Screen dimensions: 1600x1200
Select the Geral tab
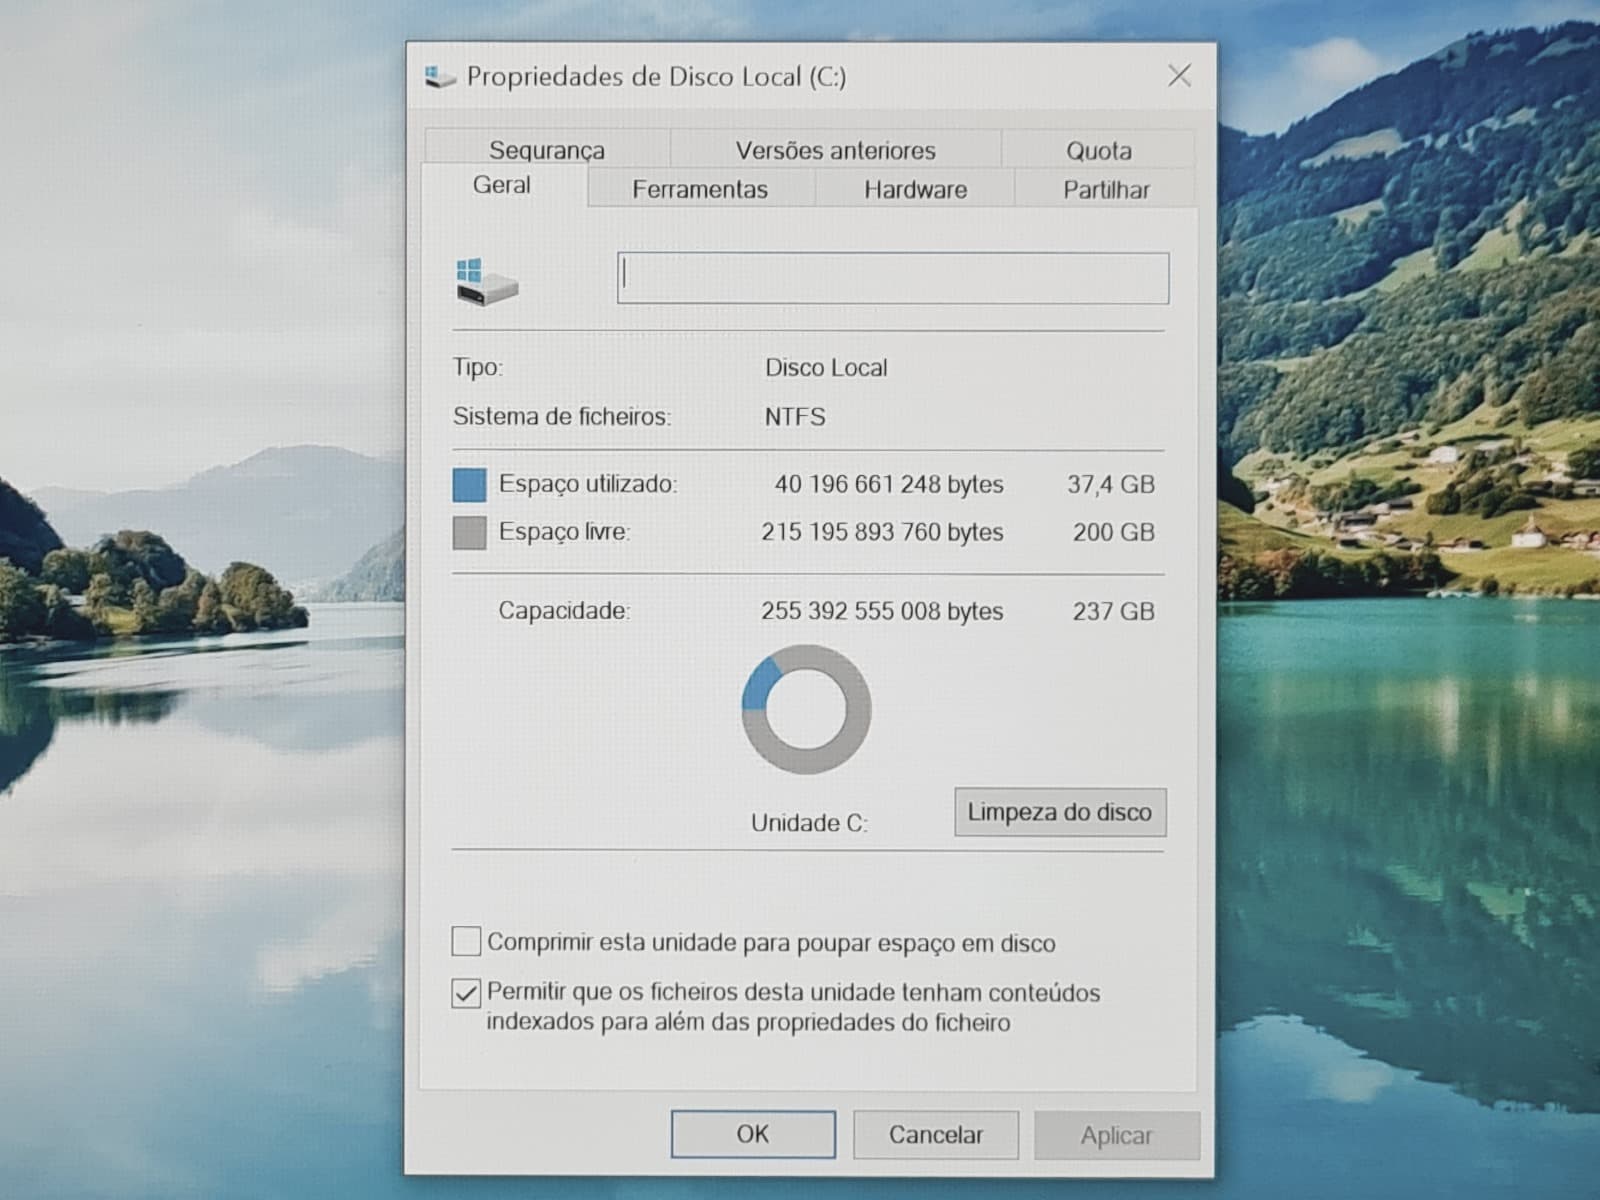502,185
